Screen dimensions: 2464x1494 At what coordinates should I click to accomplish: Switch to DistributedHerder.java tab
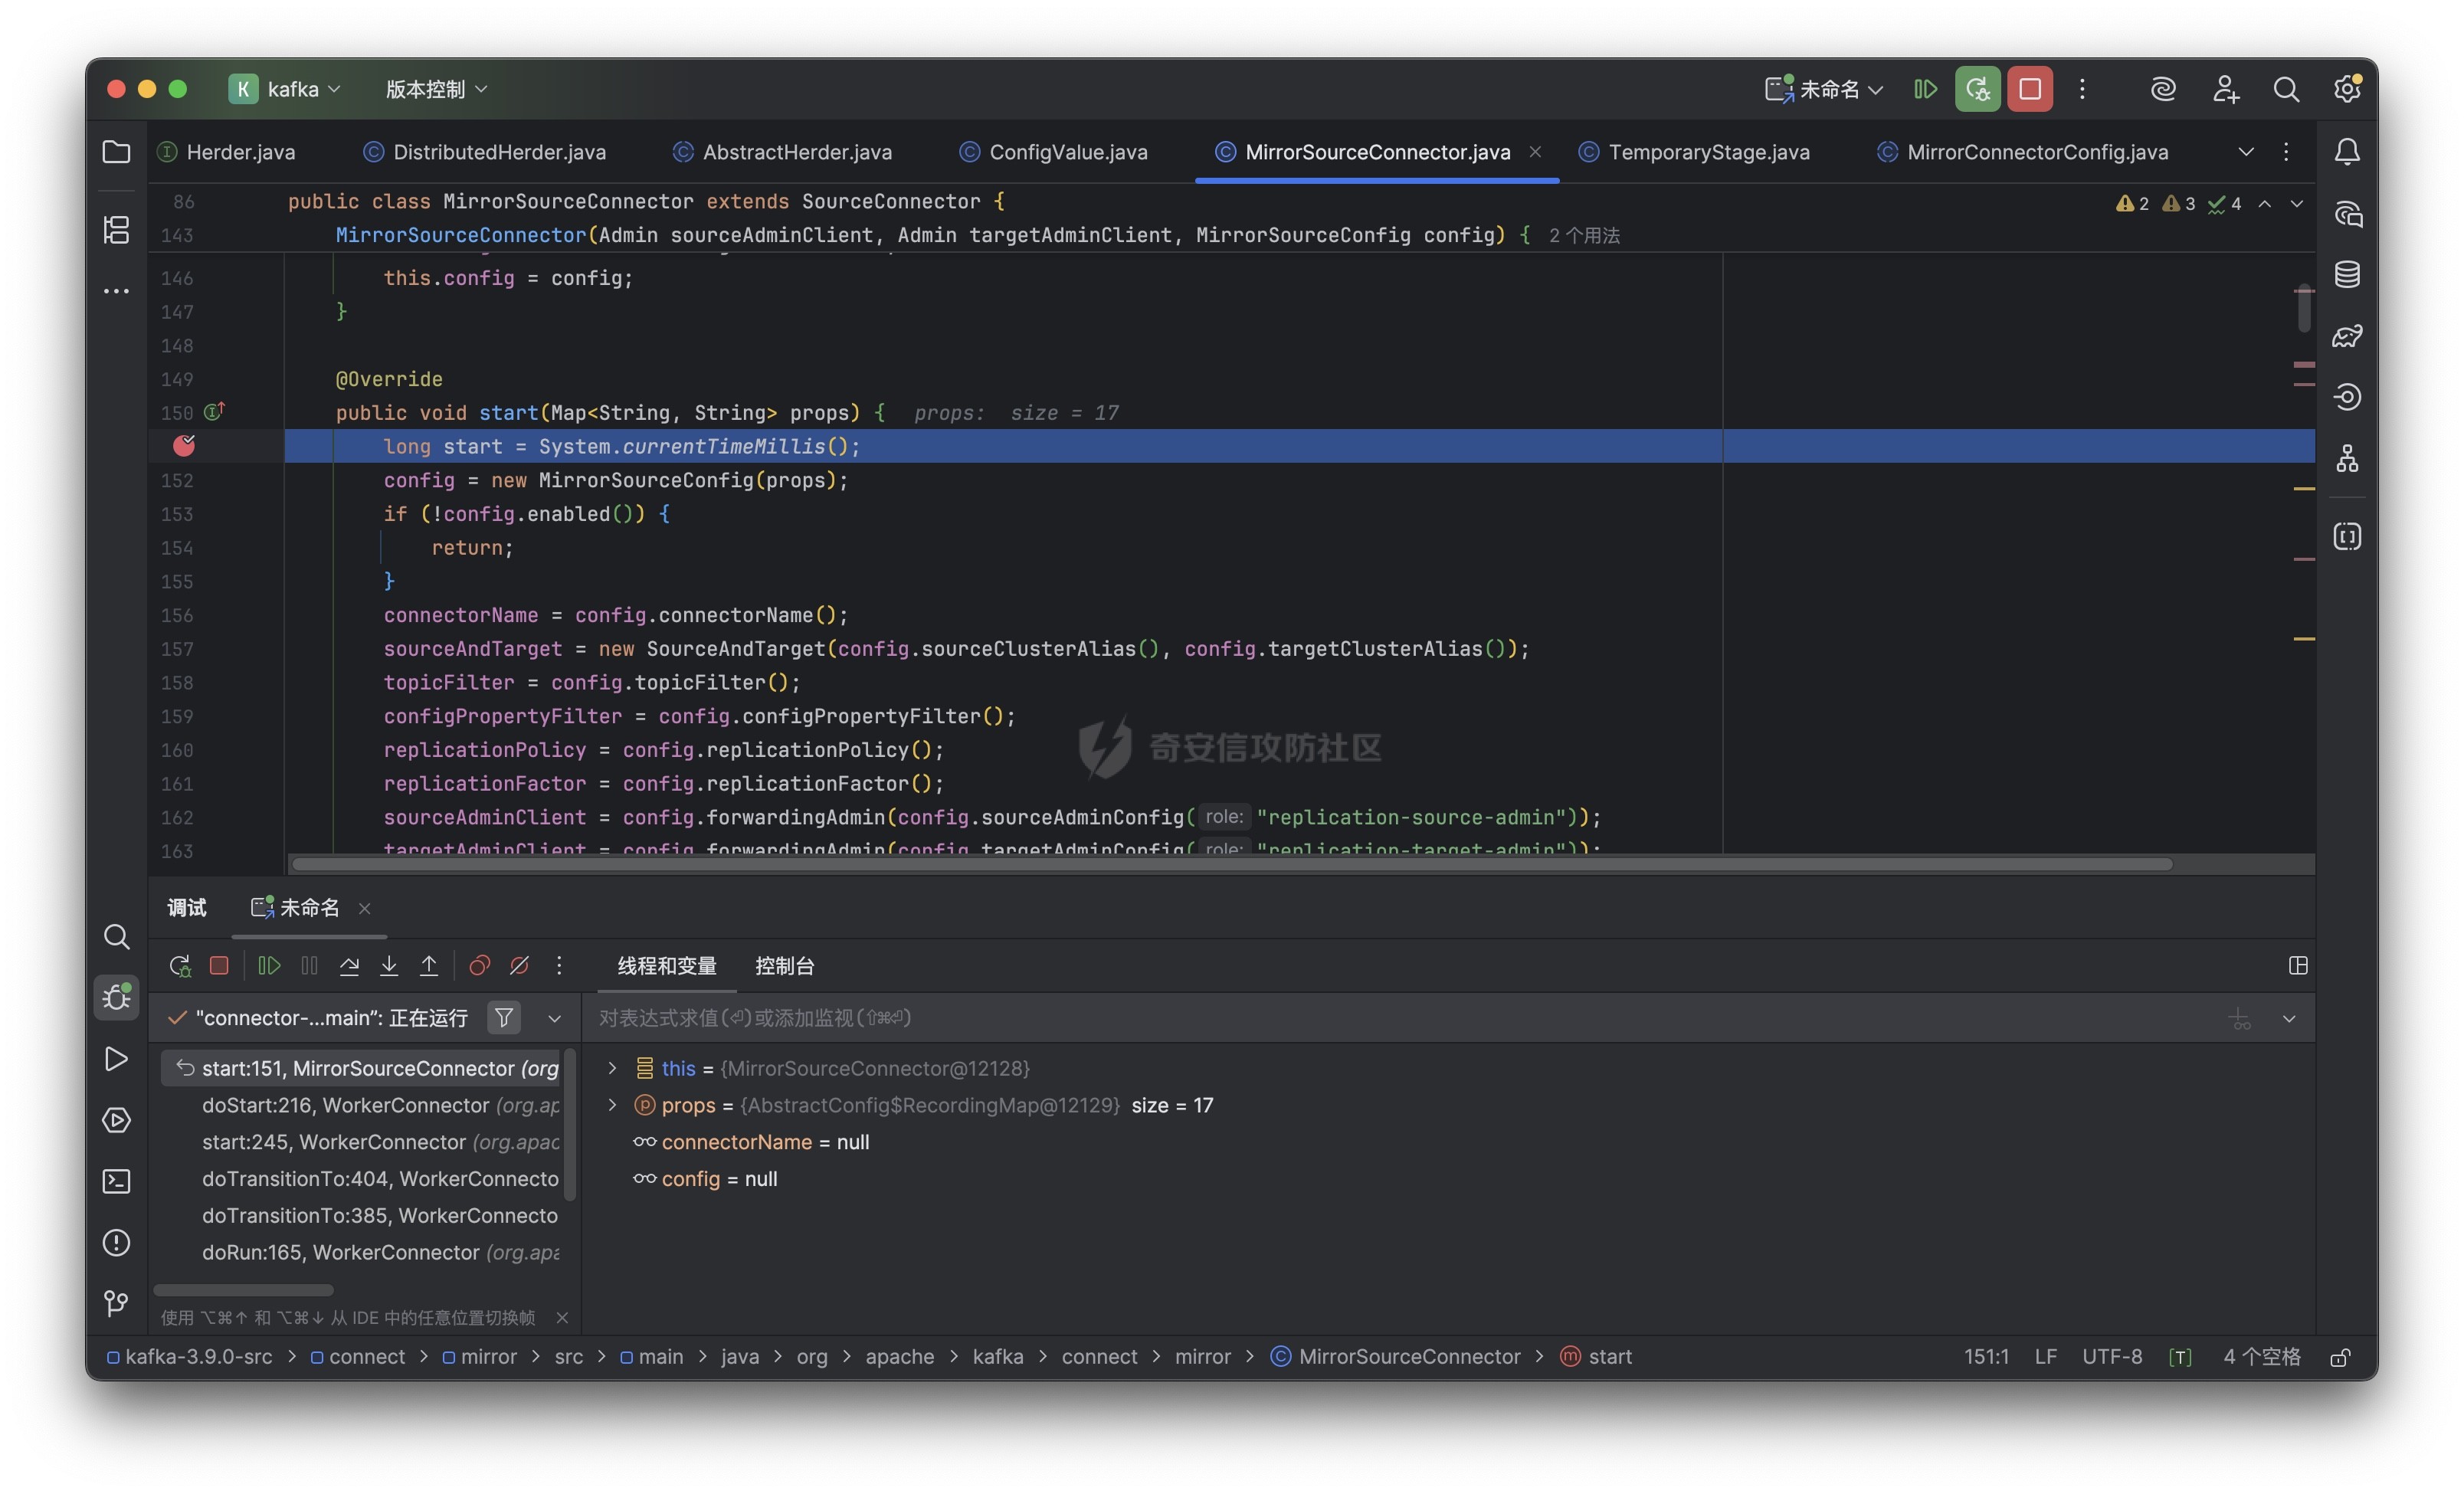[x=484, y=152]
